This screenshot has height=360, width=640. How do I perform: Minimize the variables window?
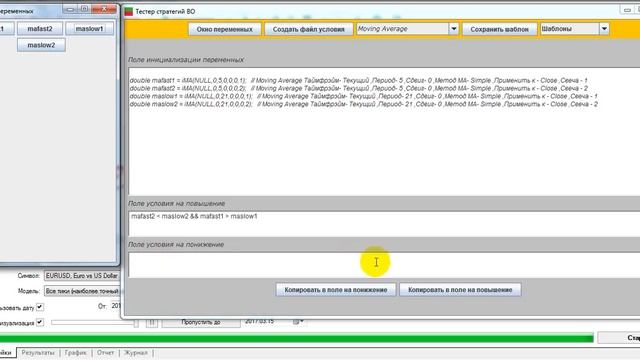70,9
